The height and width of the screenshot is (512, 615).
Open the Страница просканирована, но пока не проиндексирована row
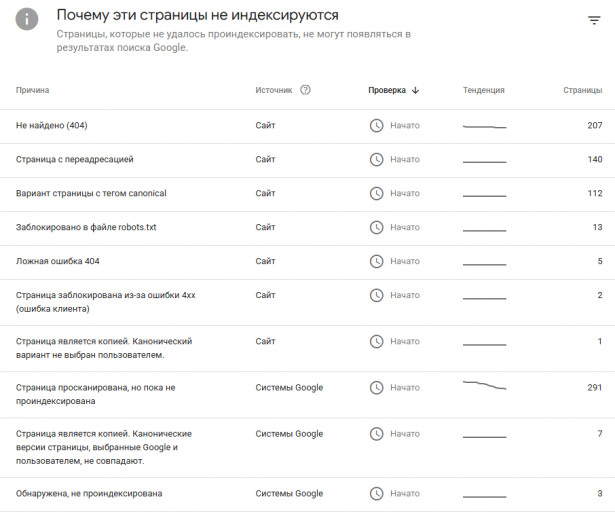308,394
